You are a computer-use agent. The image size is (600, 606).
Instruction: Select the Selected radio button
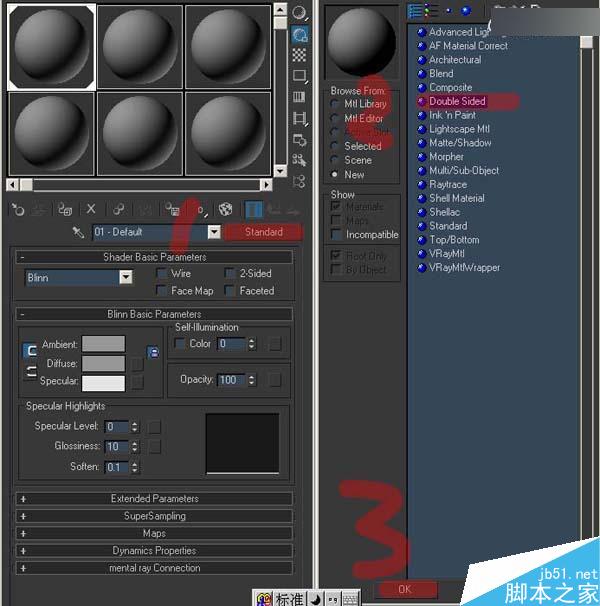[x=334, y=146]
